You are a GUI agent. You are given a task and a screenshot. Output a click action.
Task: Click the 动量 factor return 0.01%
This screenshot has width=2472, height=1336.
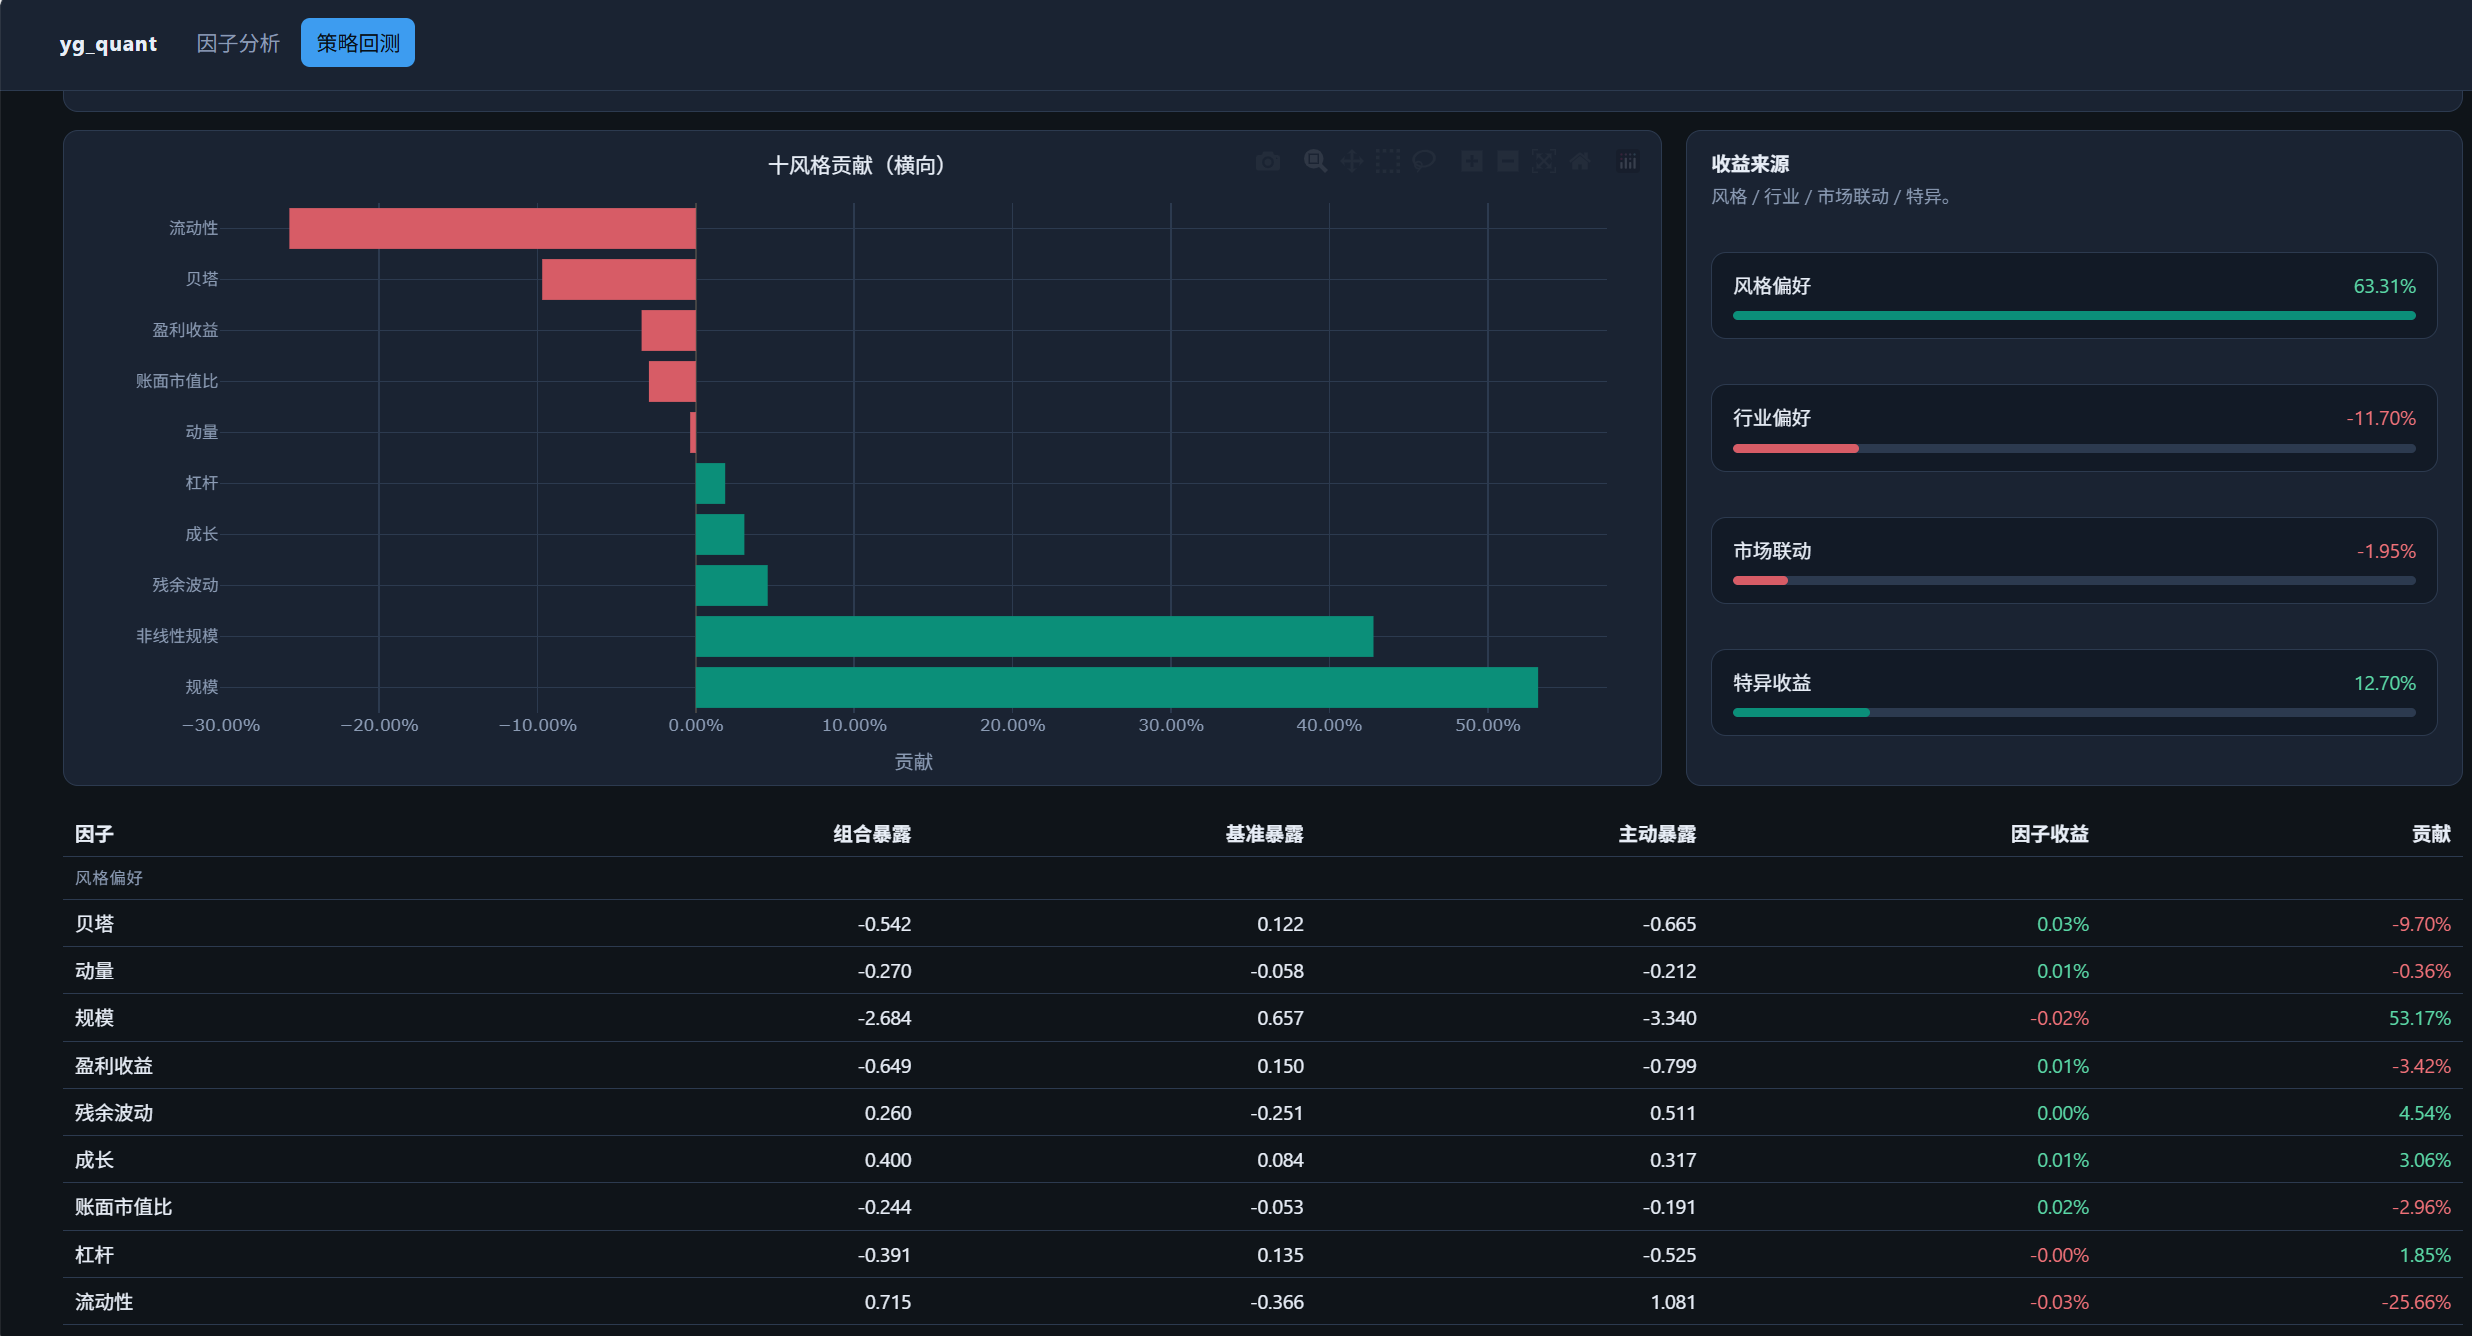pyautogui.click(x=2062, y=971)
